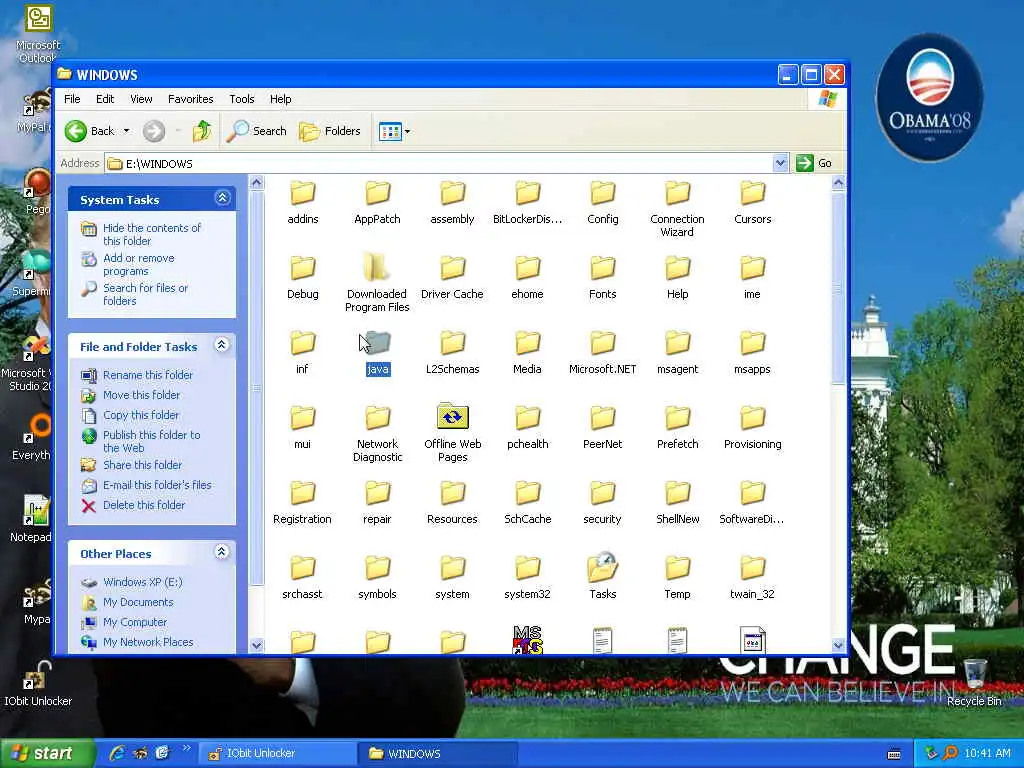Image resolution: width=1024 pixels, height=768 pixels.
Task: Select the Driver Cache folder icon
Action: click(453, 268)
